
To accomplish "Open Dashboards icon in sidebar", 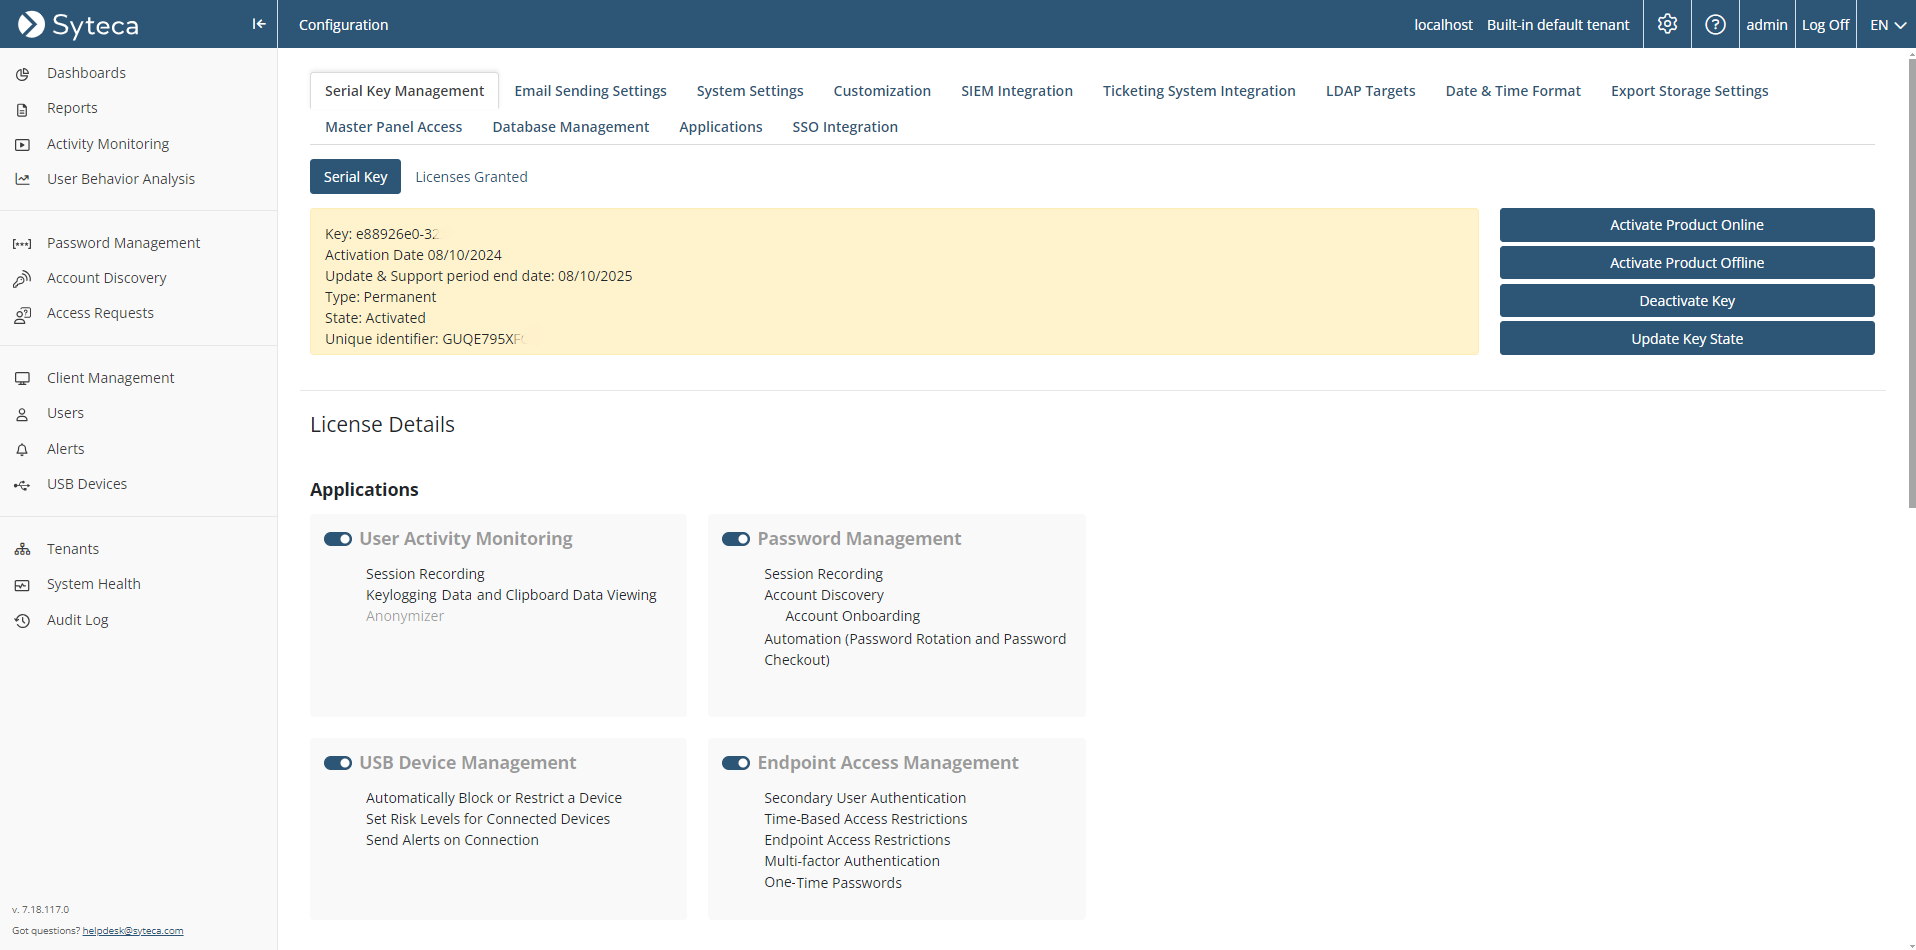I will click(22, 73).
